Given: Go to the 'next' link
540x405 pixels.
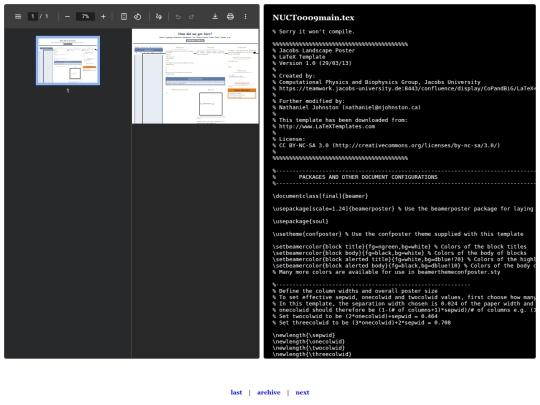Looking at the screenshot, I should pos(302,392).
